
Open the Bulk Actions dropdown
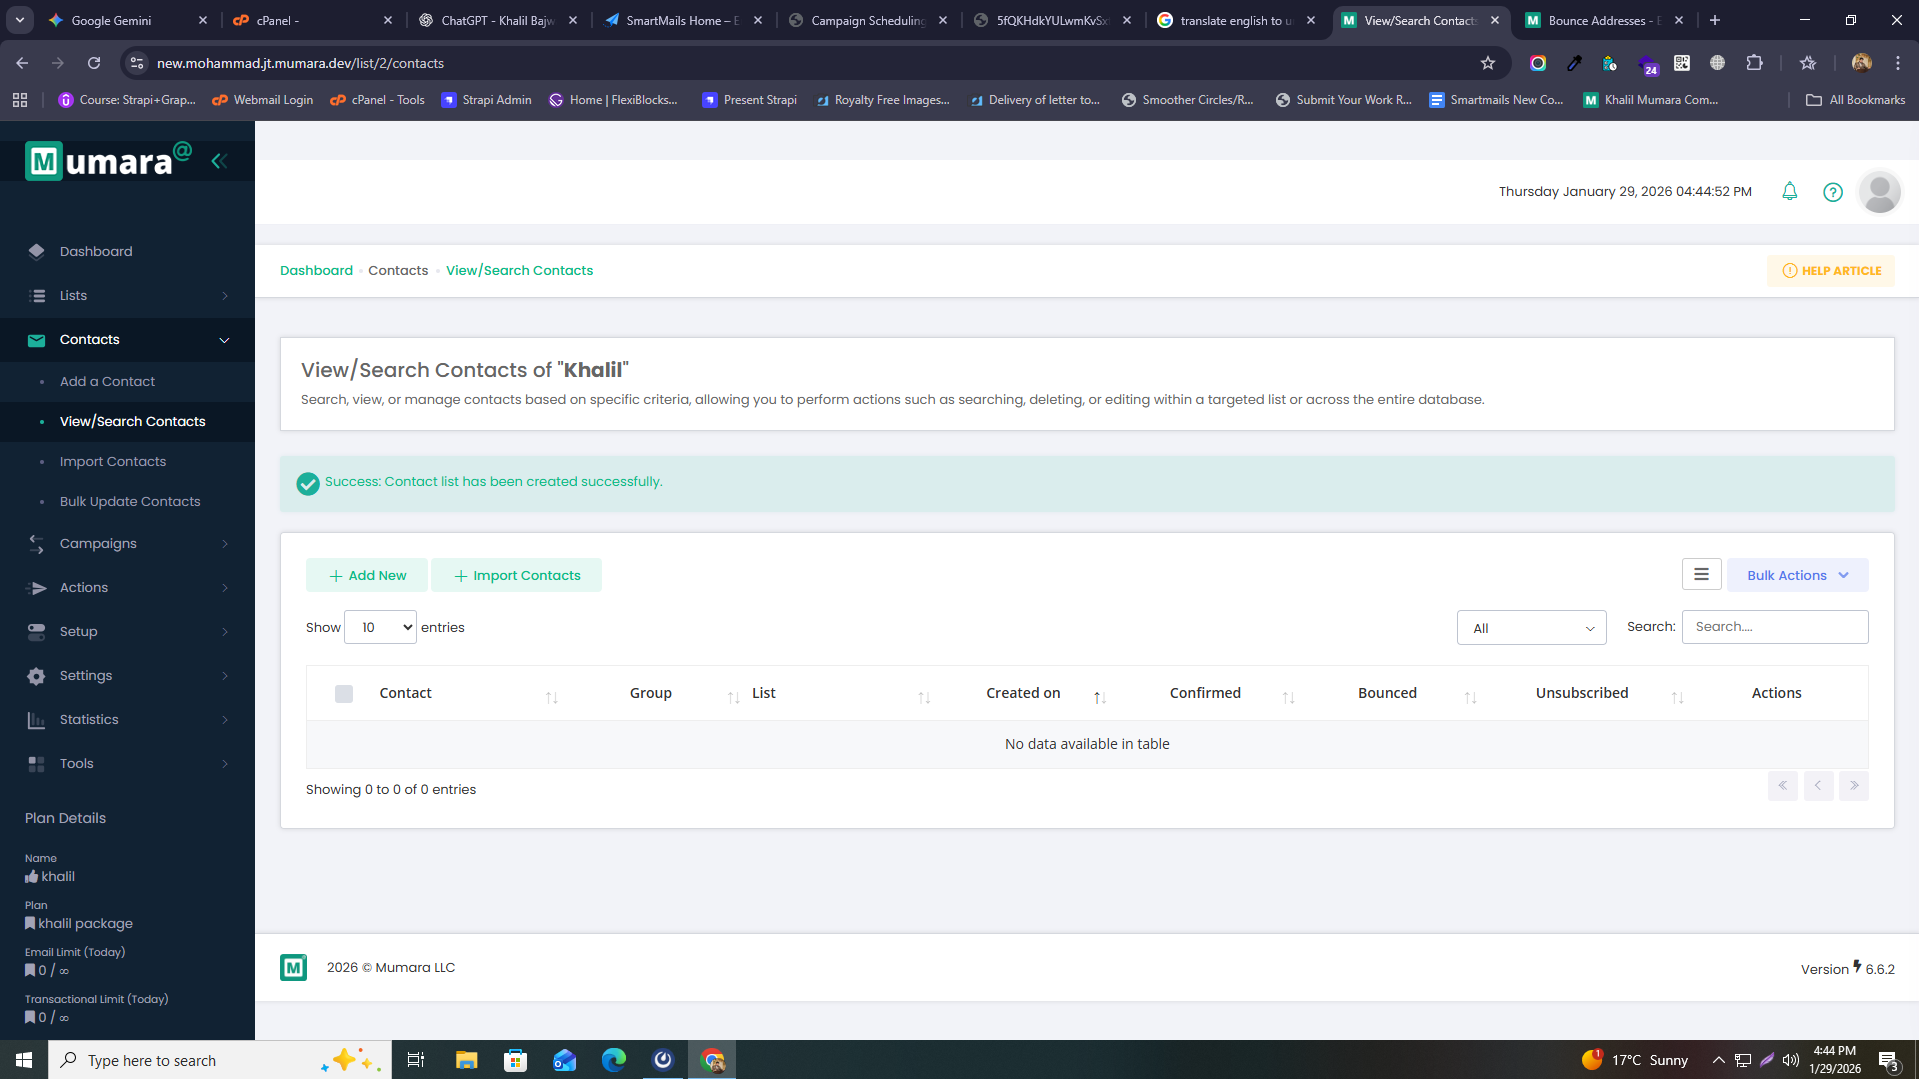coord(1797,575)
